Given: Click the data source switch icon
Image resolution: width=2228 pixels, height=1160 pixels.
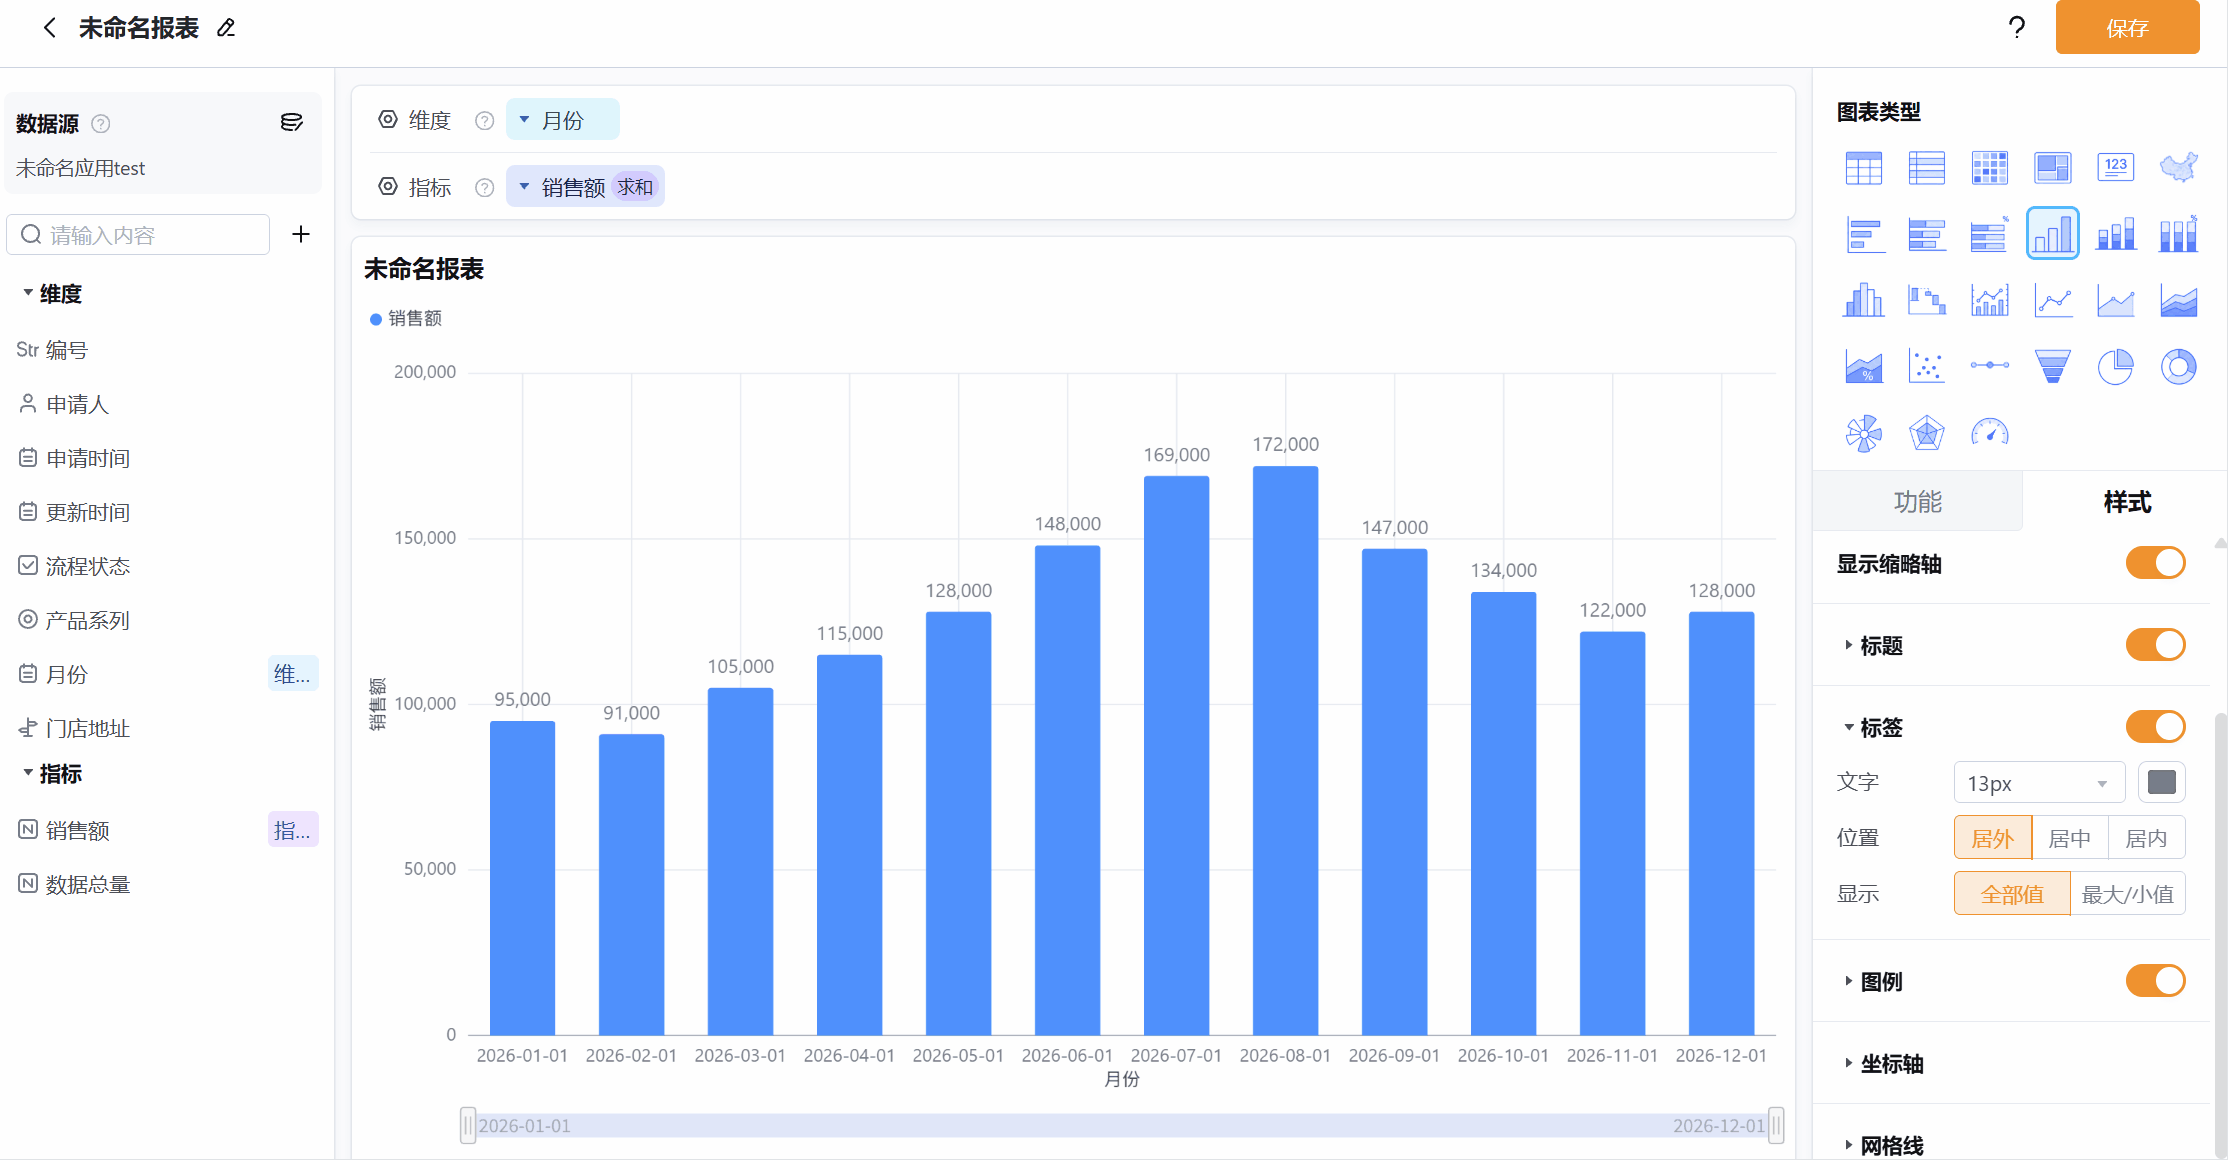Looking at the screenshot, I should click(291, 123).
